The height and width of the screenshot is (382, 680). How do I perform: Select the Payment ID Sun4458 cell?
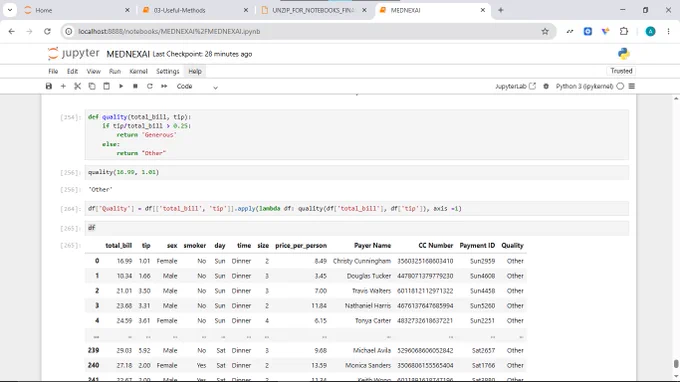482,291
